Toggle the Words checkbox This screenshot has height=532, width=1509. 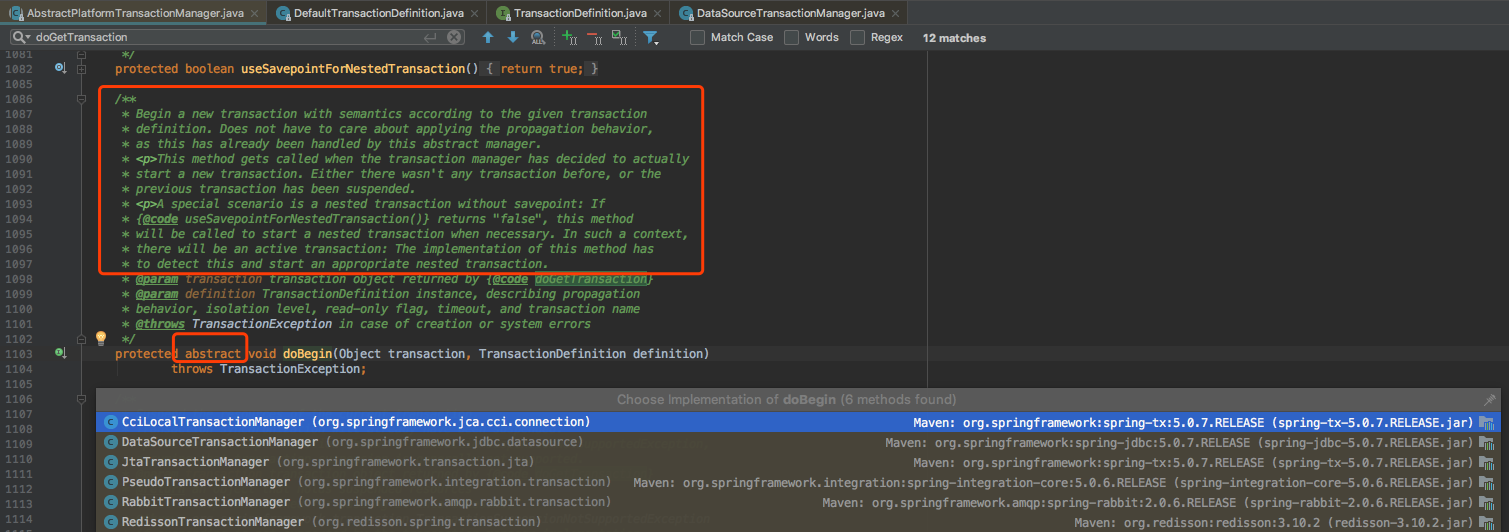click(792, 37)
